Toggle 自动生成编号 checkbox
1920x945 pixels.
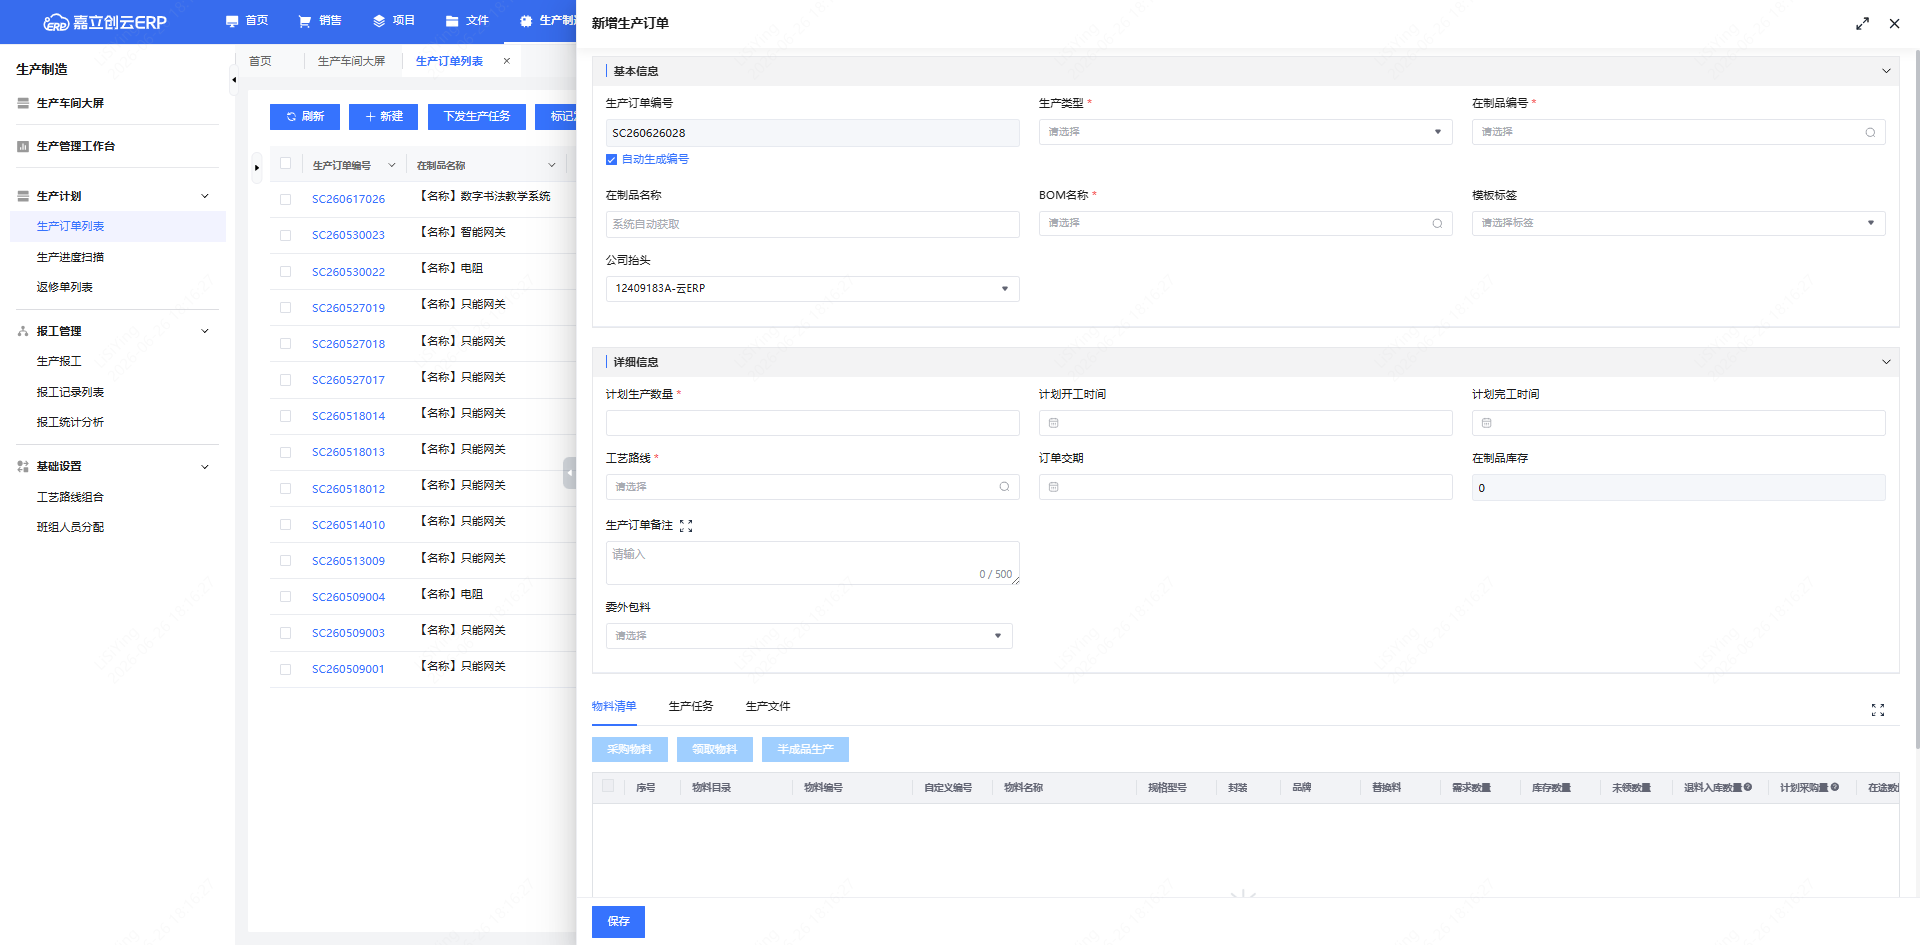611,160
